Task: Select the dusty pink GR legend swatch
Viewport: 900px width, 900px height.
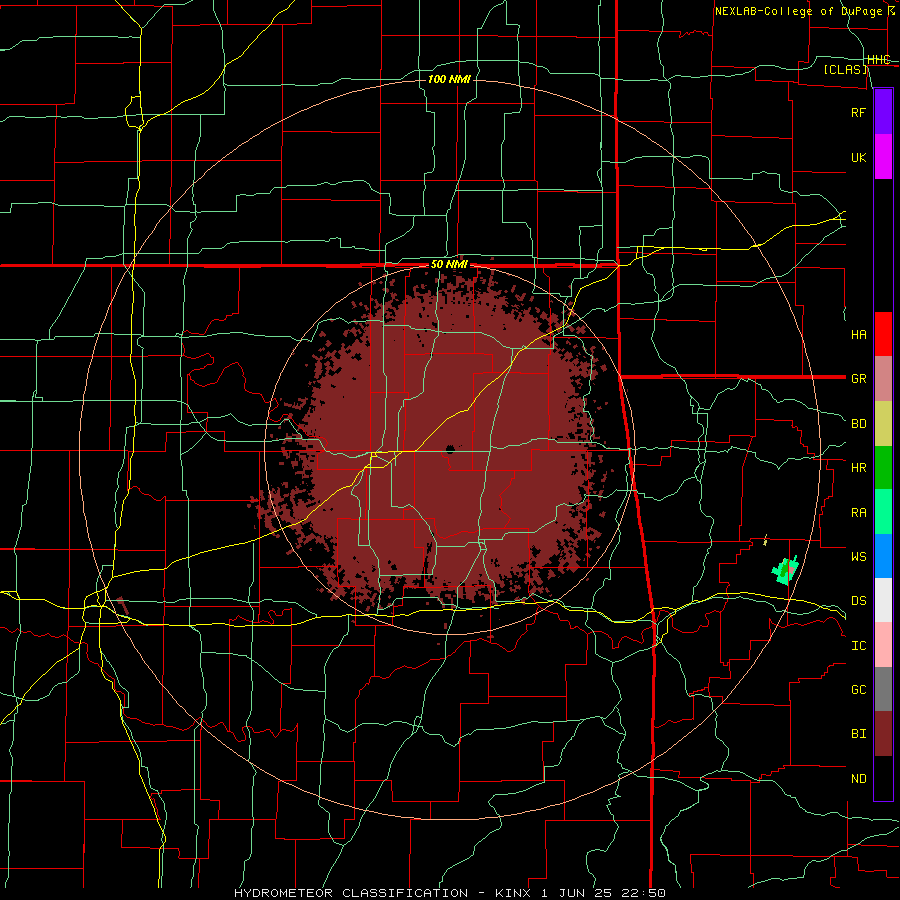Action: point(883,378)
